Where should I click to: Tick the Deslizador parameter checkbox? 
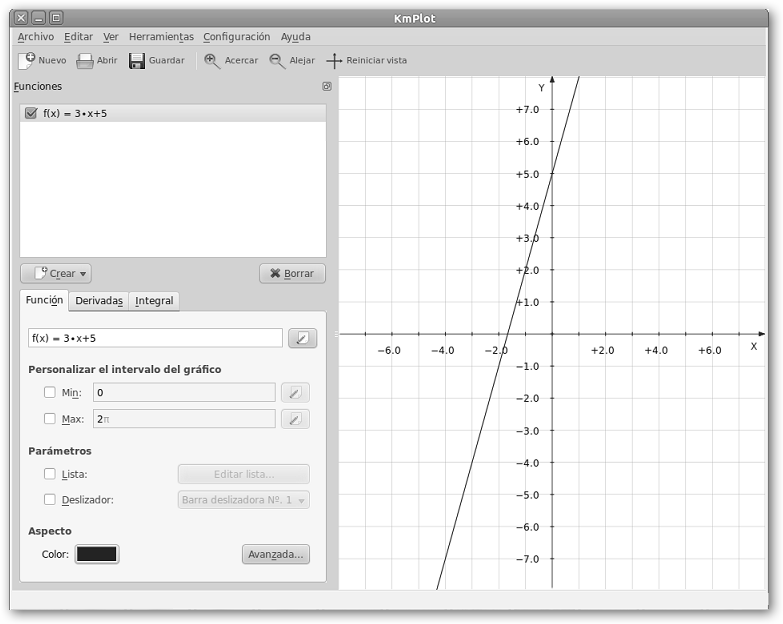coord(49,499)
